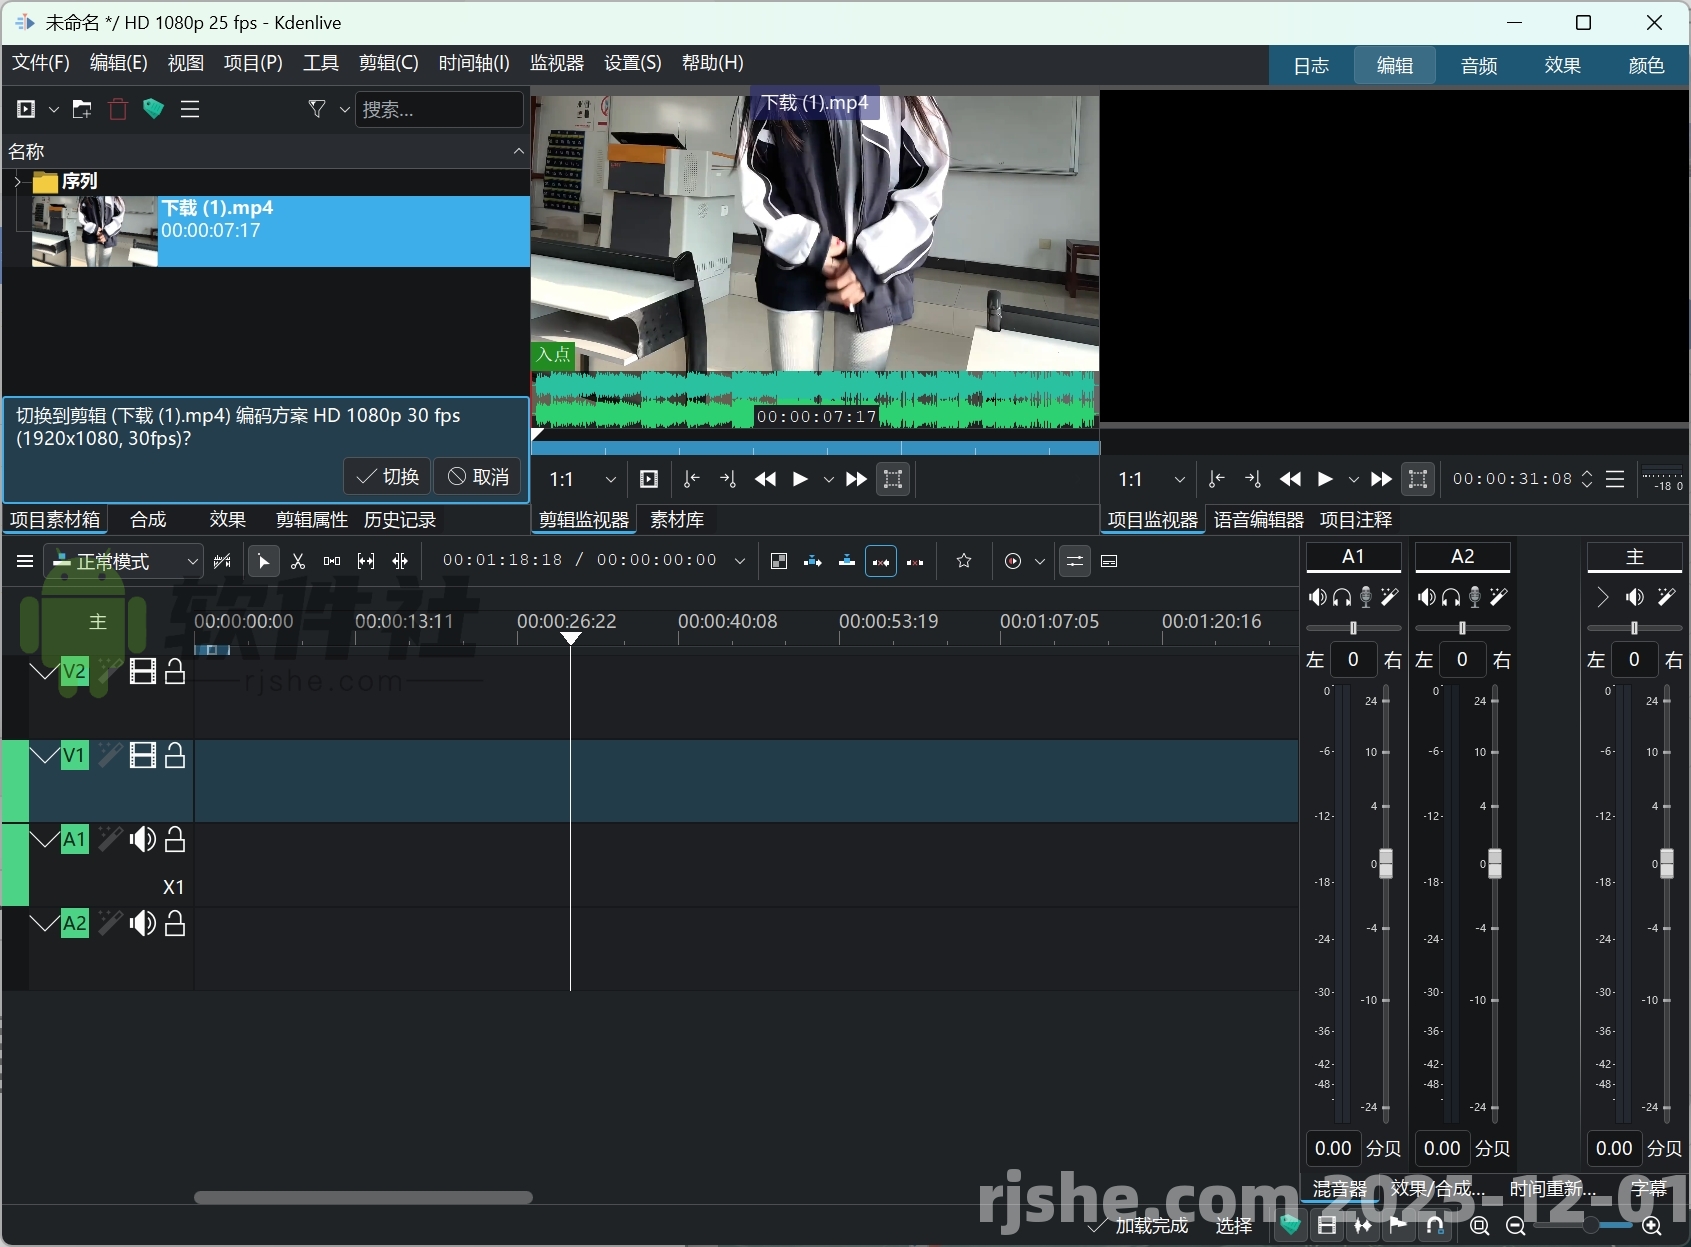Switch to the 音频 workspace tab
Viewport: 1691px width, 1247px height.
point(1478,66)
